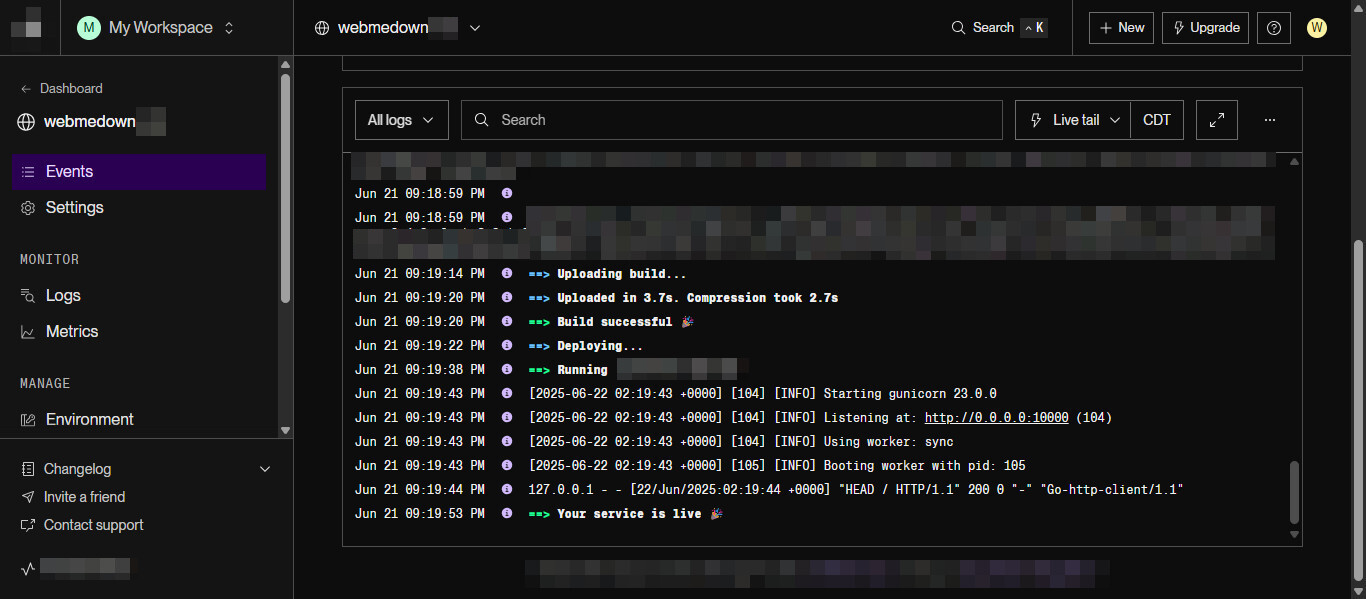
Task: Click the Environment icon in sidebar
Action: [28, 420]
